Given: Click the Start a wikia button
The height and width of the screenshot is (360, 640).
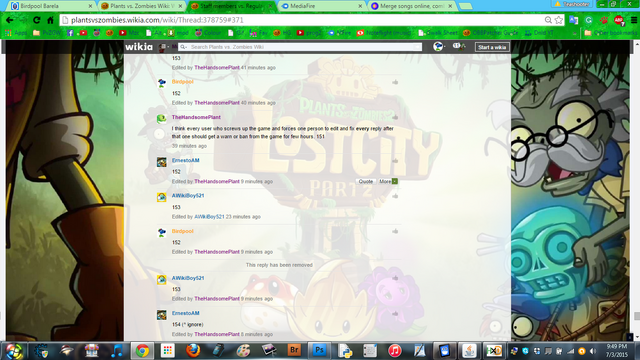Looking at the screenshot, I should [x=492, y=47].
